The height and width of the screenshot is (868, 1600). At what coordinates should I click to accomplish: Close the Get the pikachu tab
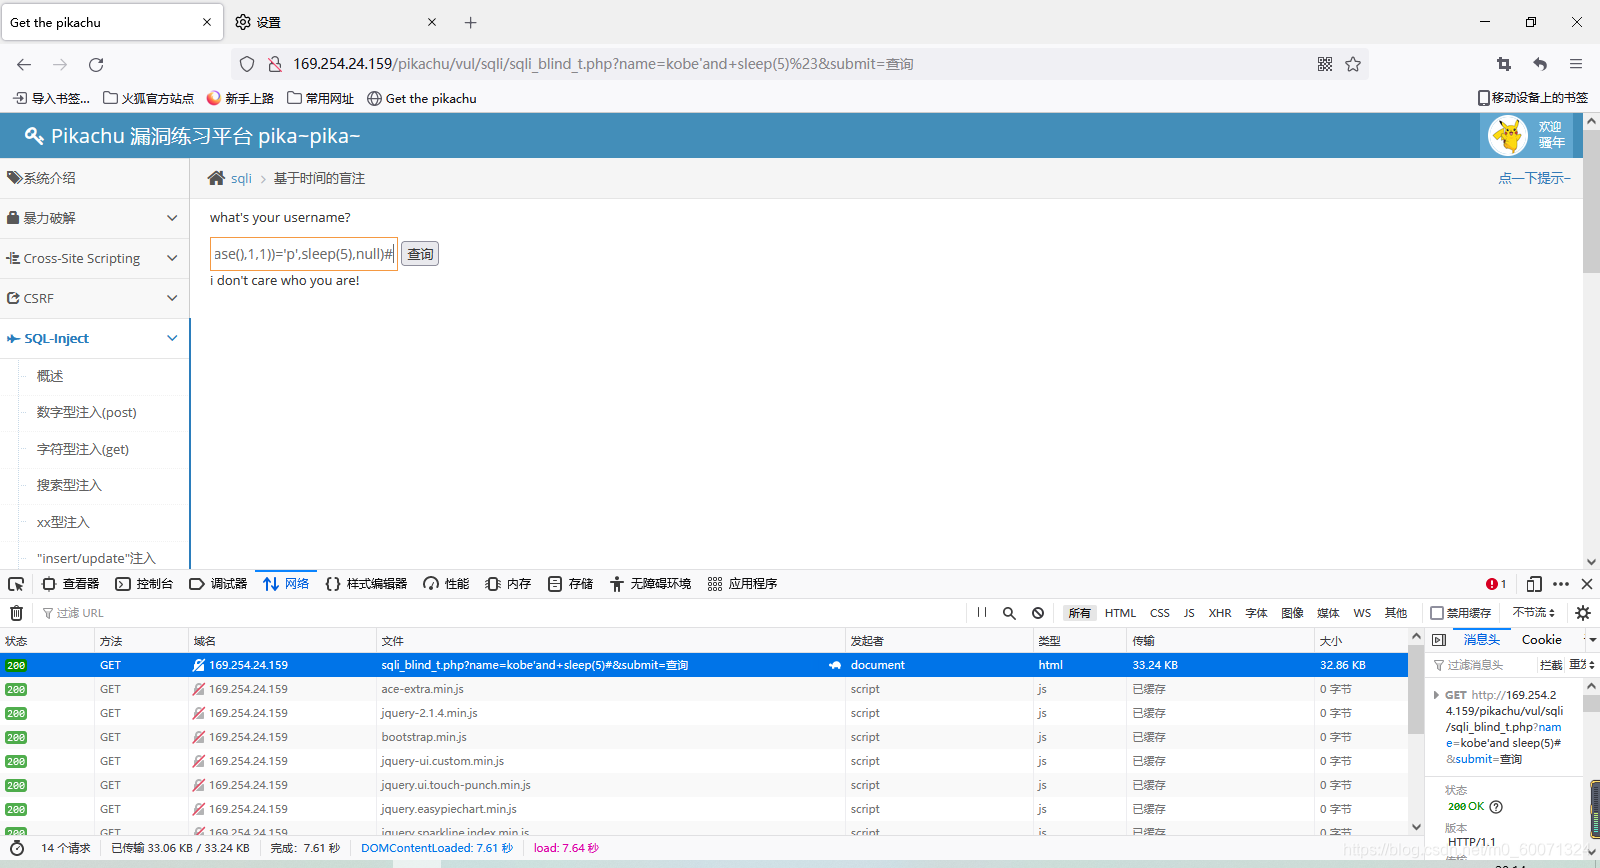pyautogui.click(x=207, y=22)
